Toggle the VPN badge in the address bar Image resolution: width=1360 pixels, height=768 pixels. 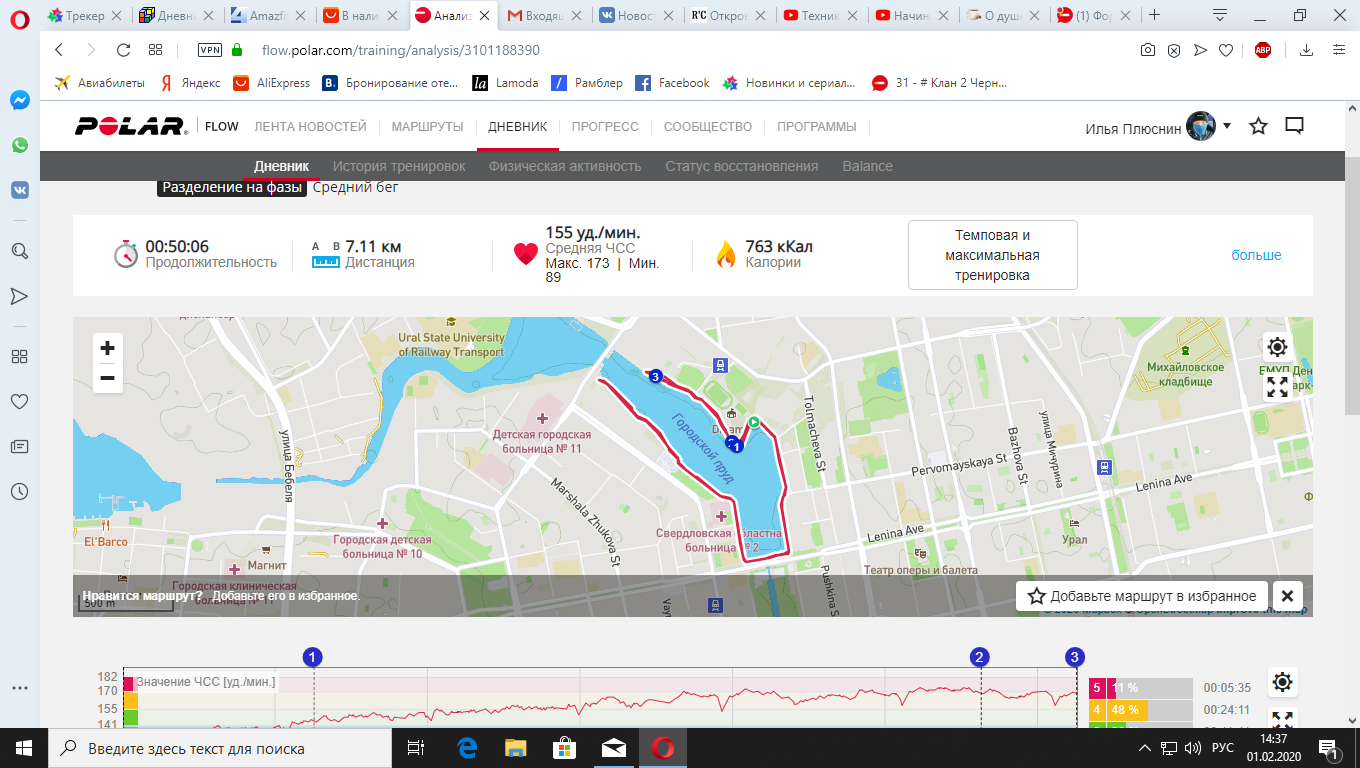point(211,50)
